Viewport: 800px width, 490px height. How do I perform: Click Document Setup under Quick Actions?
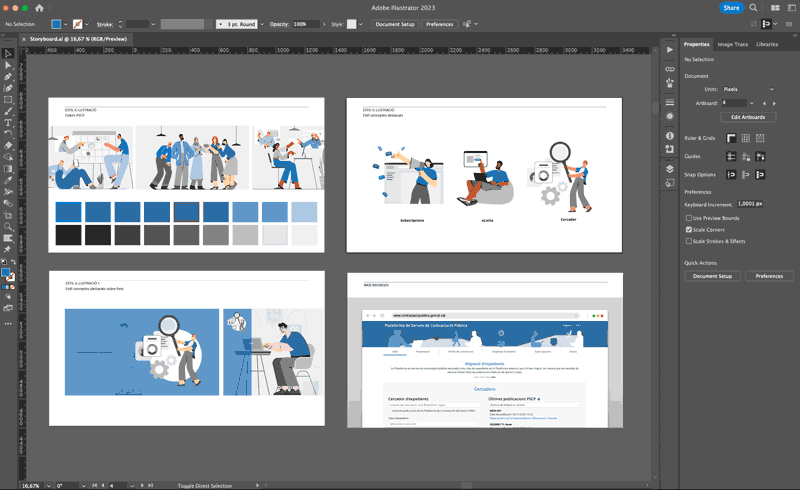pos(712,276)
